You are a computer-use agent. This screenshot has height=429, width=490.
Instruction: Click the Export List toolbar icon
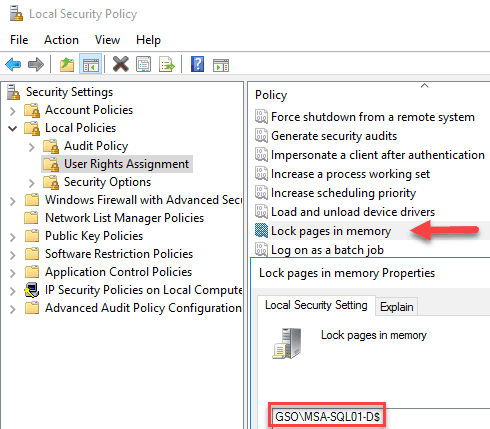pyautogui.click(x=166, y=64)
